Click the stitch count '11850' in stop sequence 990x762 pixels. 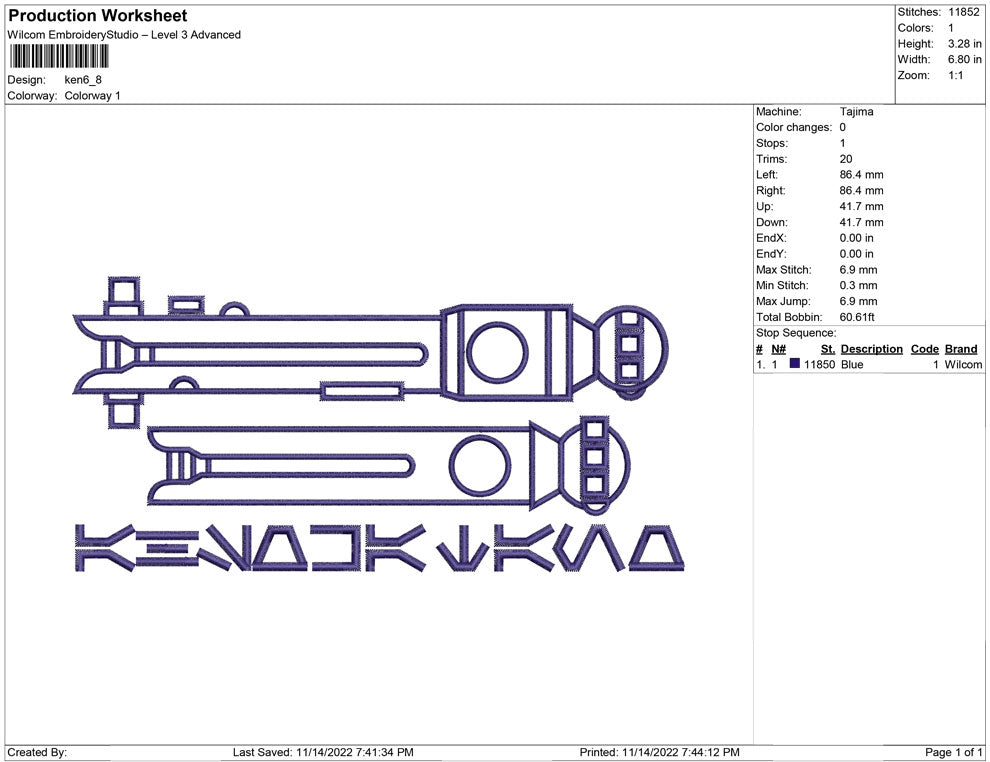tap(819, 364)
